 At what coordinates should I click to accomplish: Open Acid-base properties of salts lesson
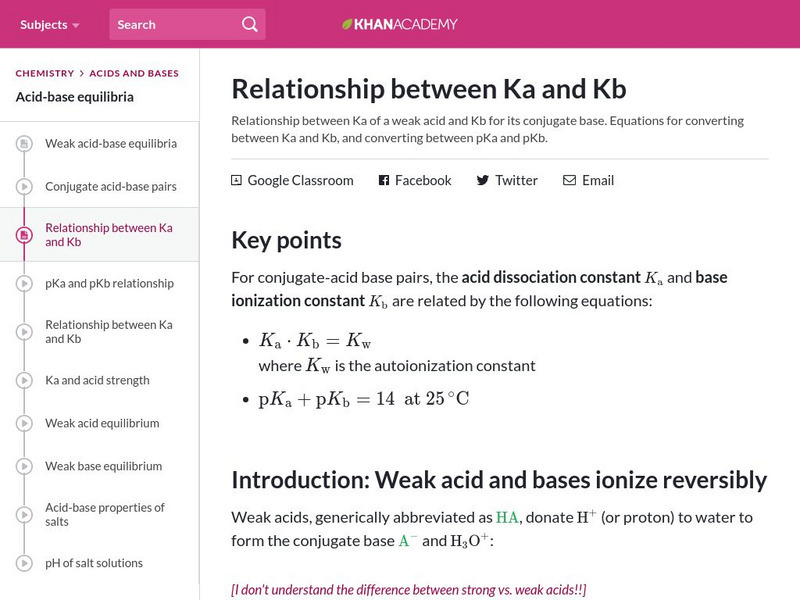point(105,514)
